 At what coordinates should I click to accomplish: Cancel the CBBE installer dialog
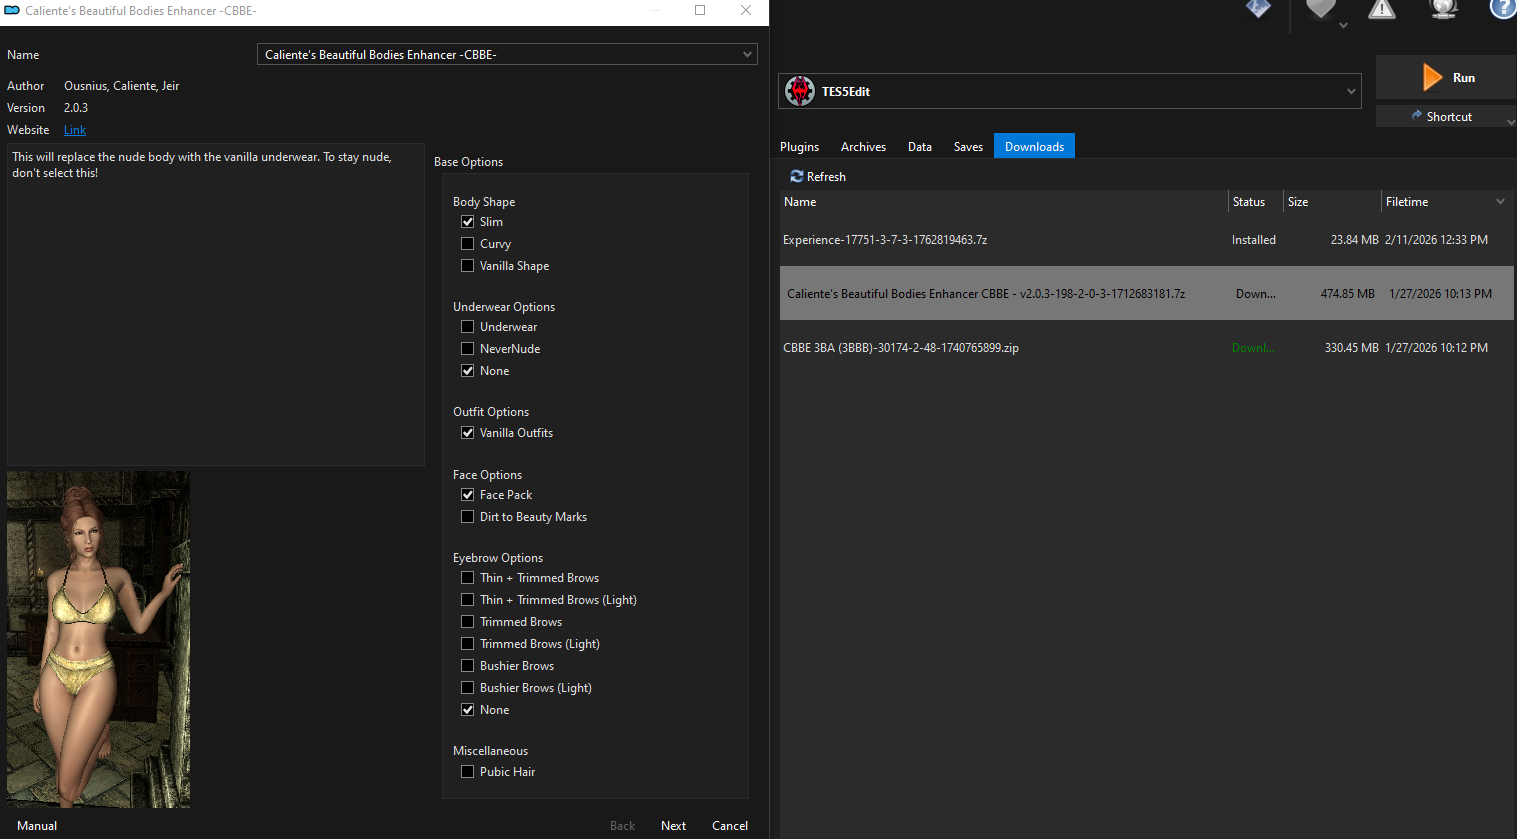tap(730, 826)
